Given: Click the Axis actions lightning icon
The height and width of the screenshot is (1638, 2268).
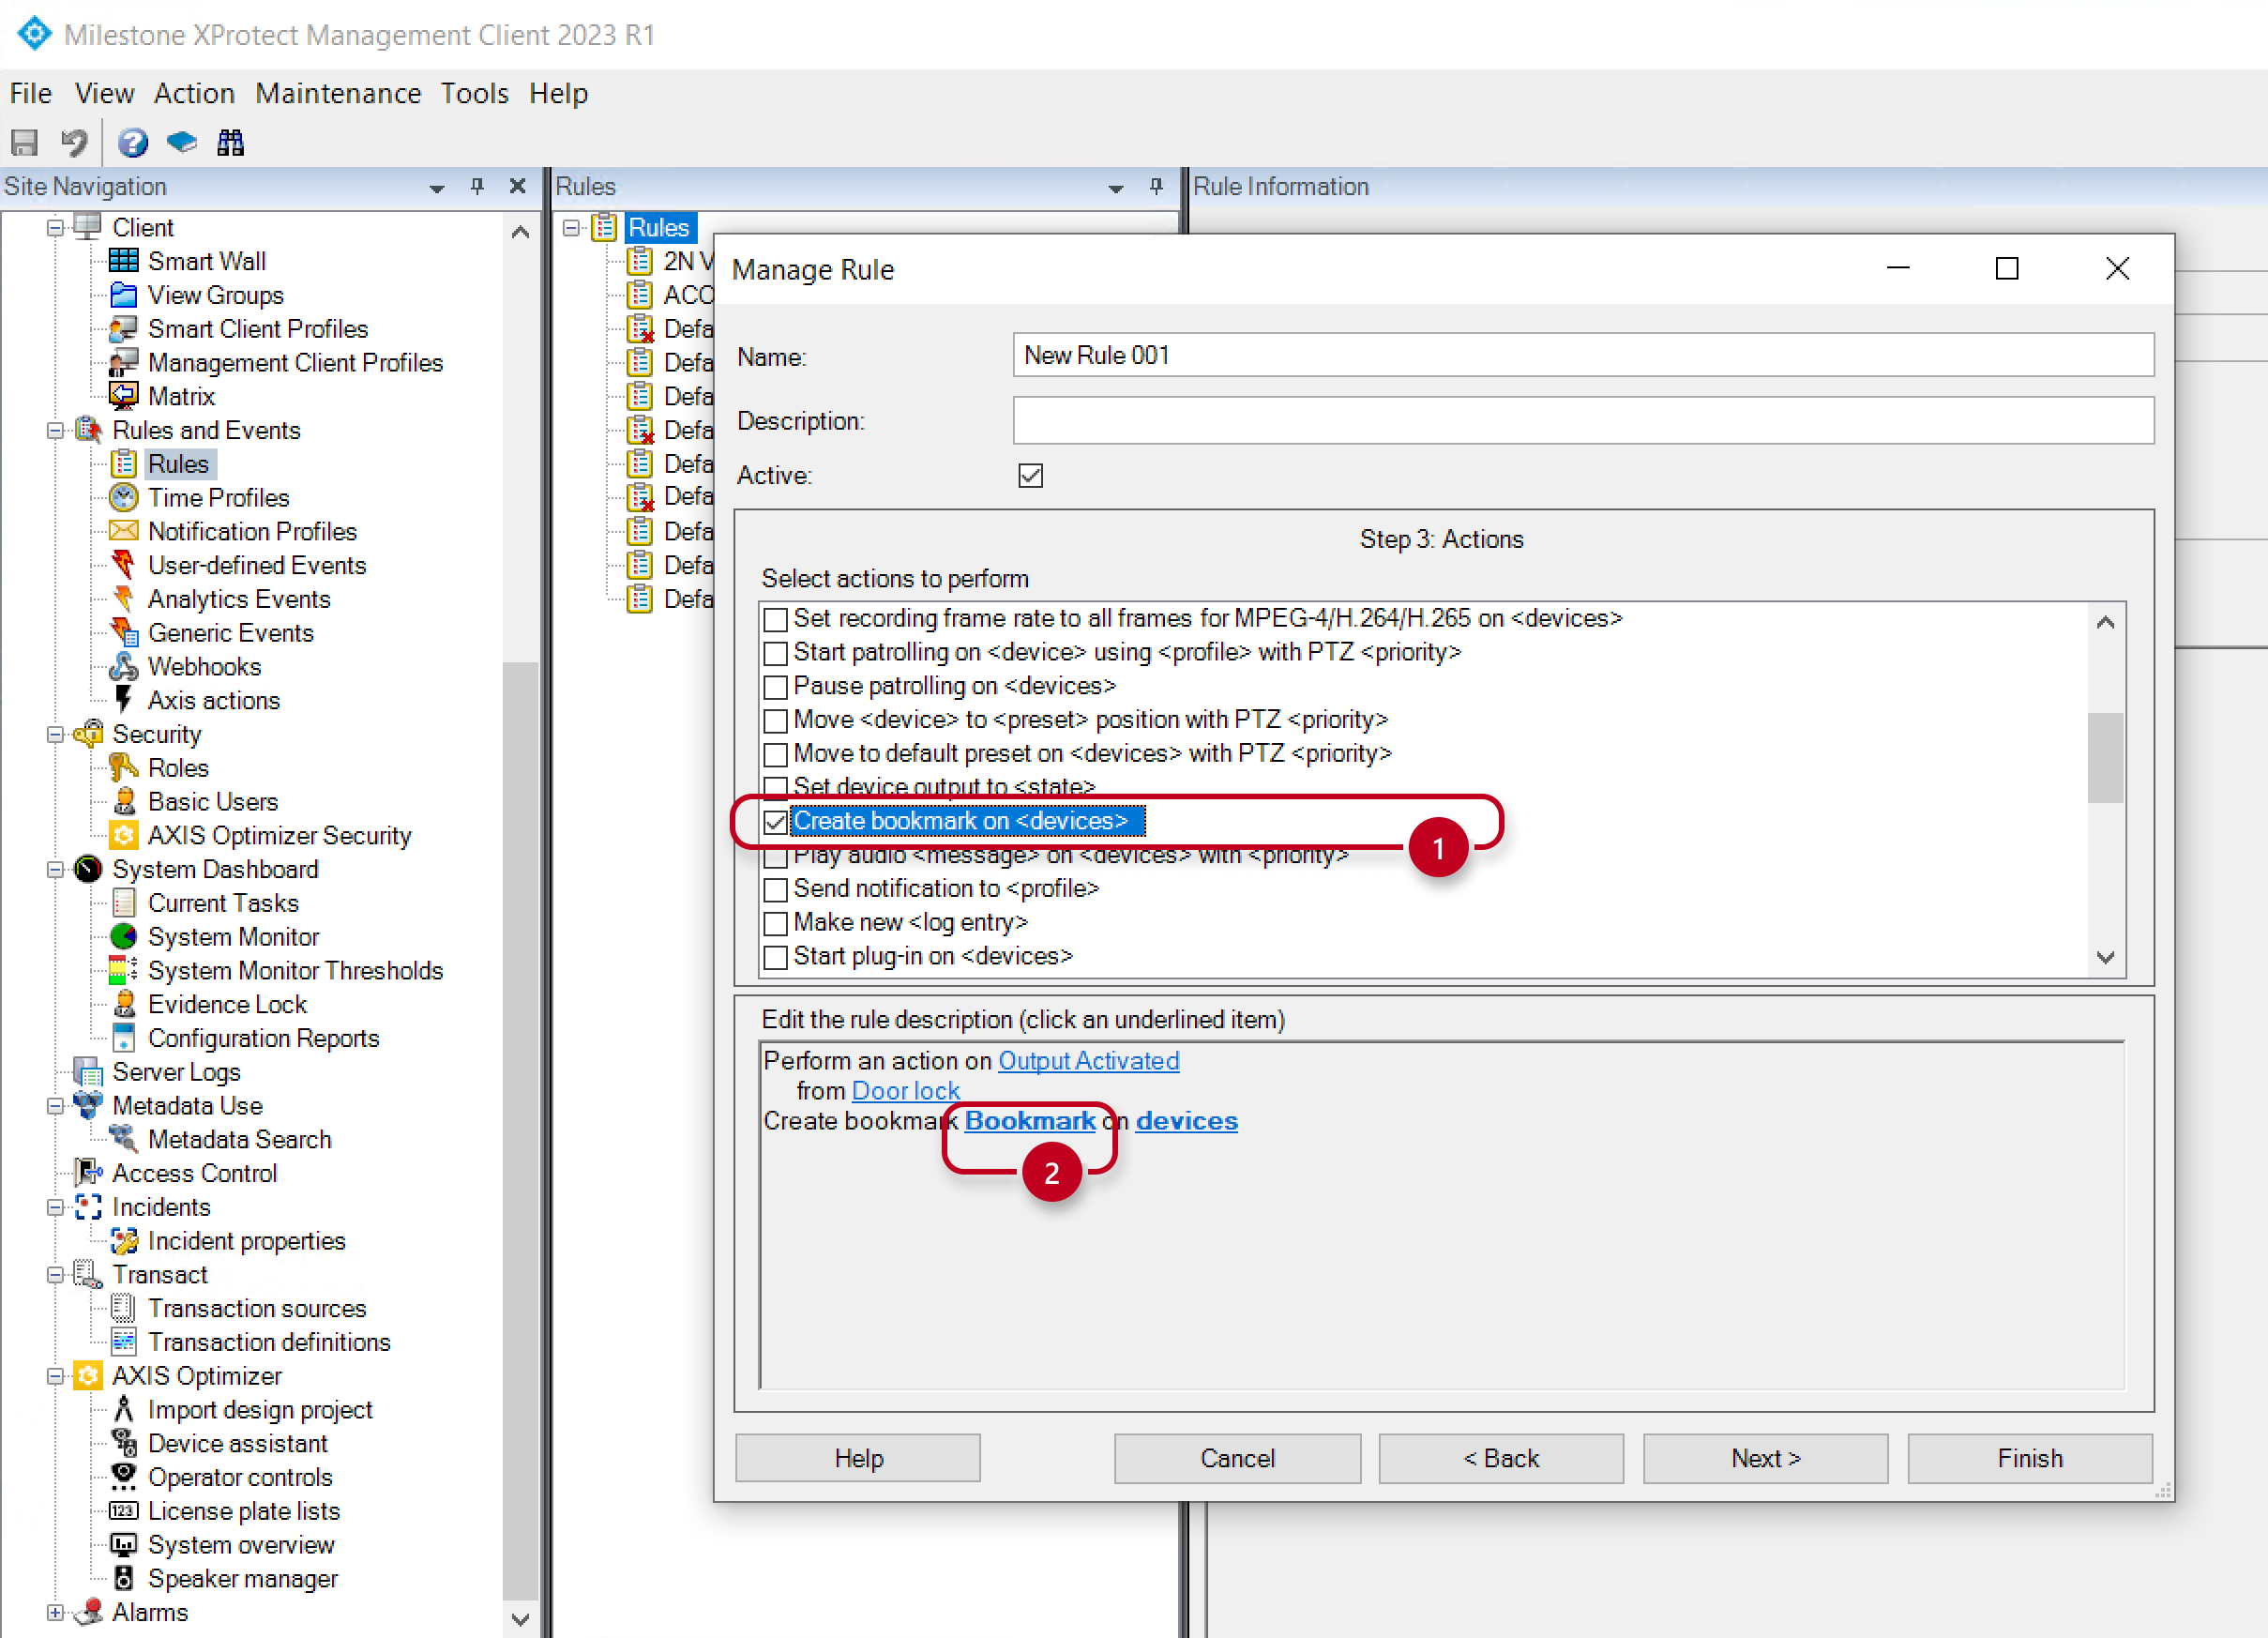Looking at the screenshot, I should (123, 700).
